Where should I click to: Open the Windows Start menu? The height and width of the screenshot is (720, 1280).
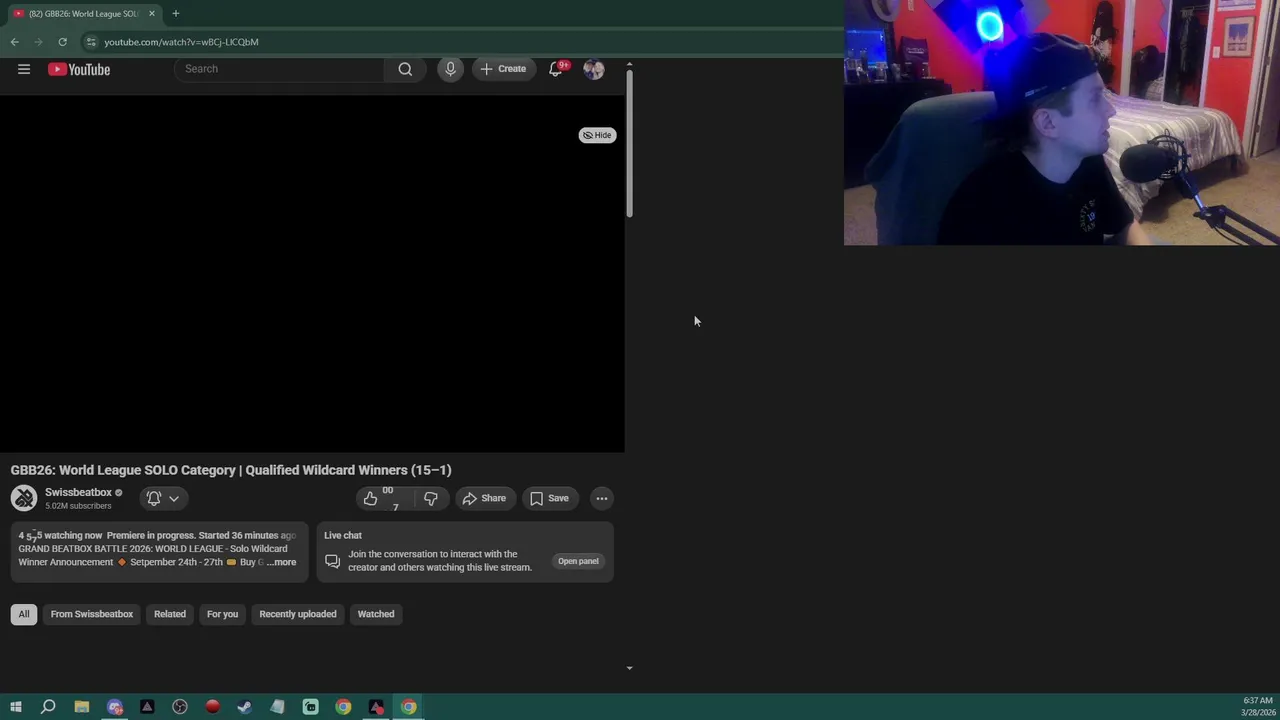(15, 707)
